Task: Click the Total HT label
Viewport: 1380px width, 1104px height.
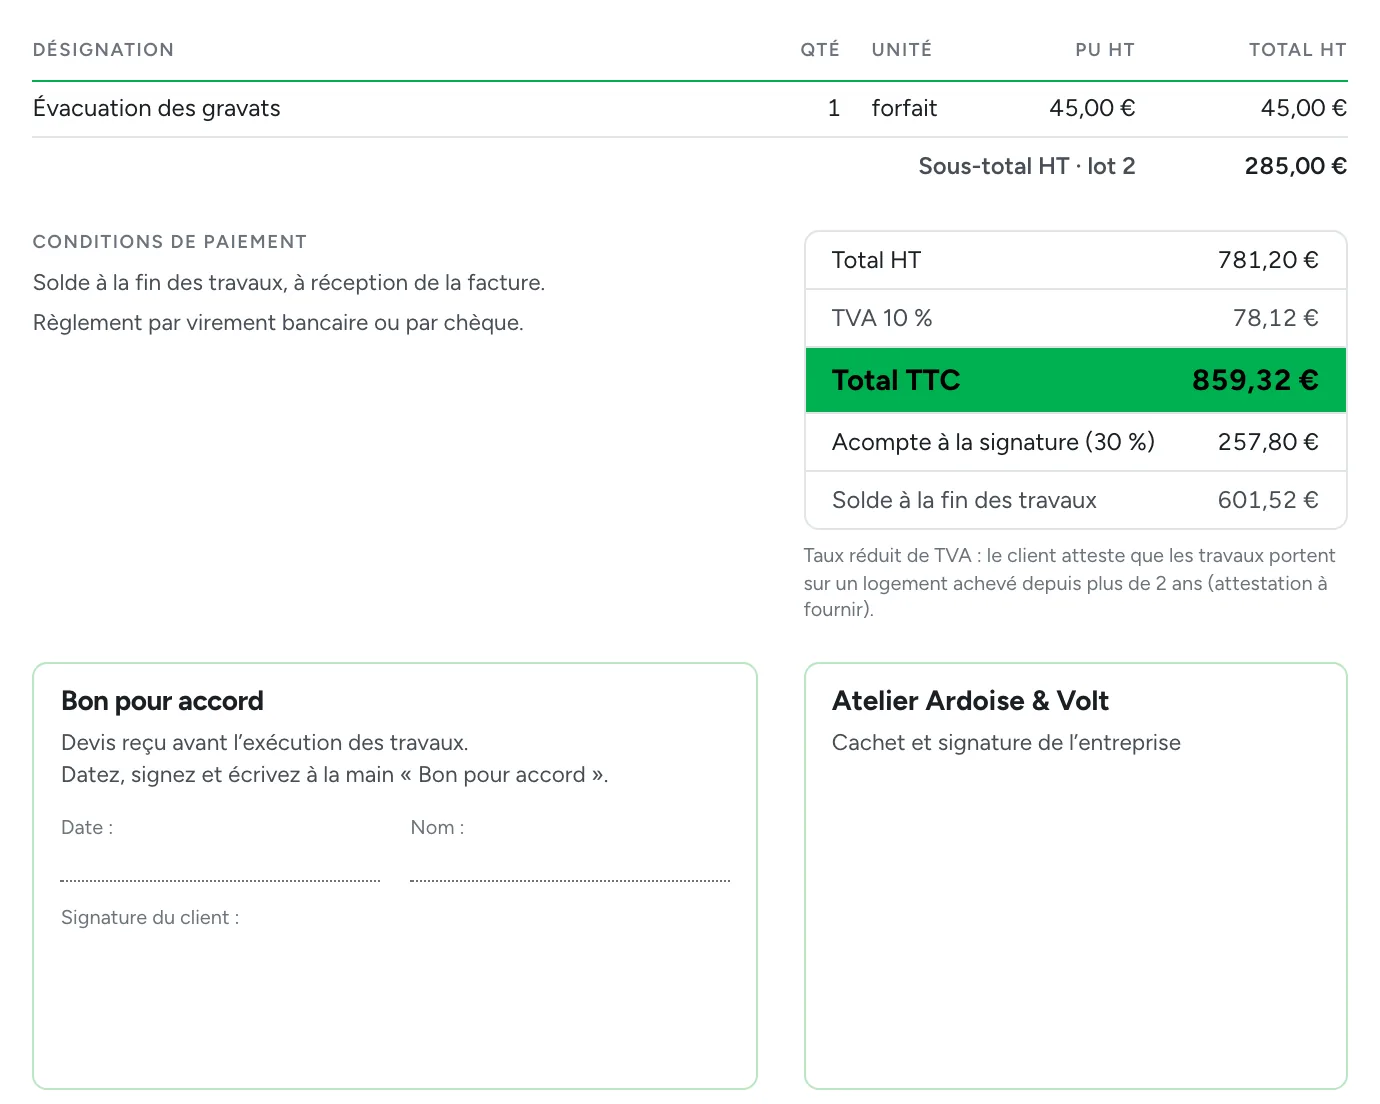Action: point(877,260)
